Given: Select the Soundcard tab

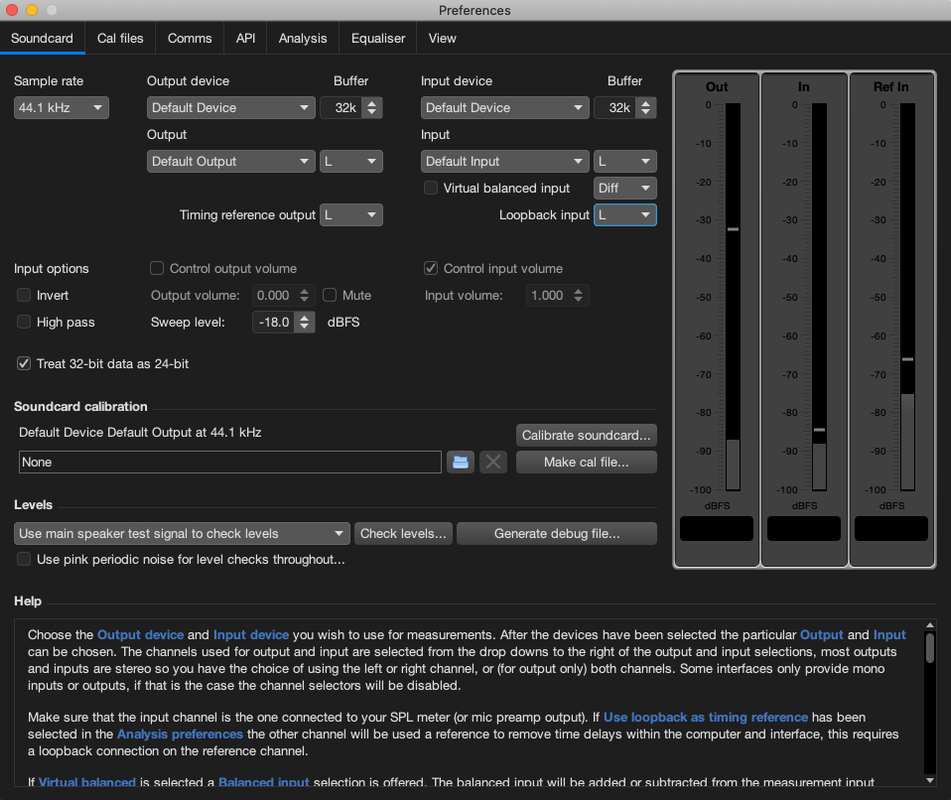Looking at the screenshot, I should [42, 38].
